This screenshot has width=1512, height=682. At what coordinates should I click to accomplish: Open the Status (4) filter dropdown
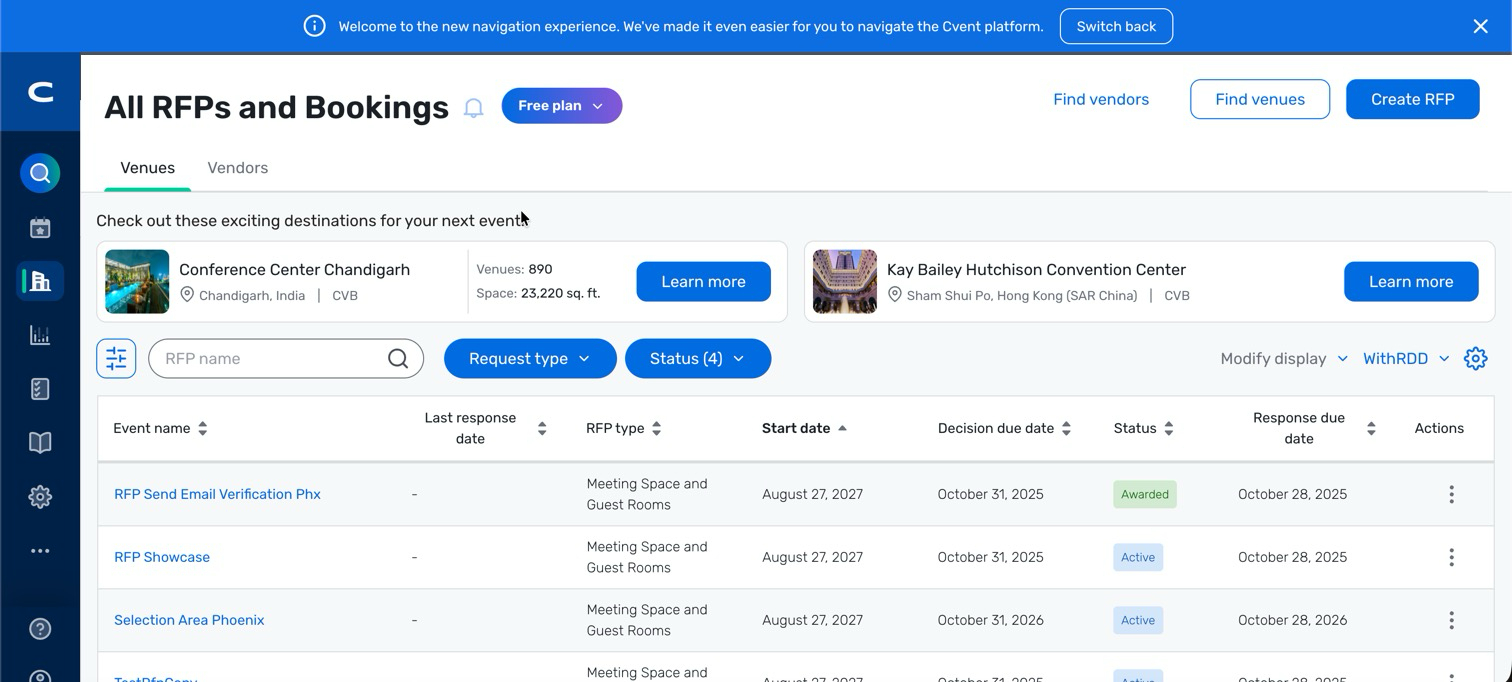[x=697, y=358]
